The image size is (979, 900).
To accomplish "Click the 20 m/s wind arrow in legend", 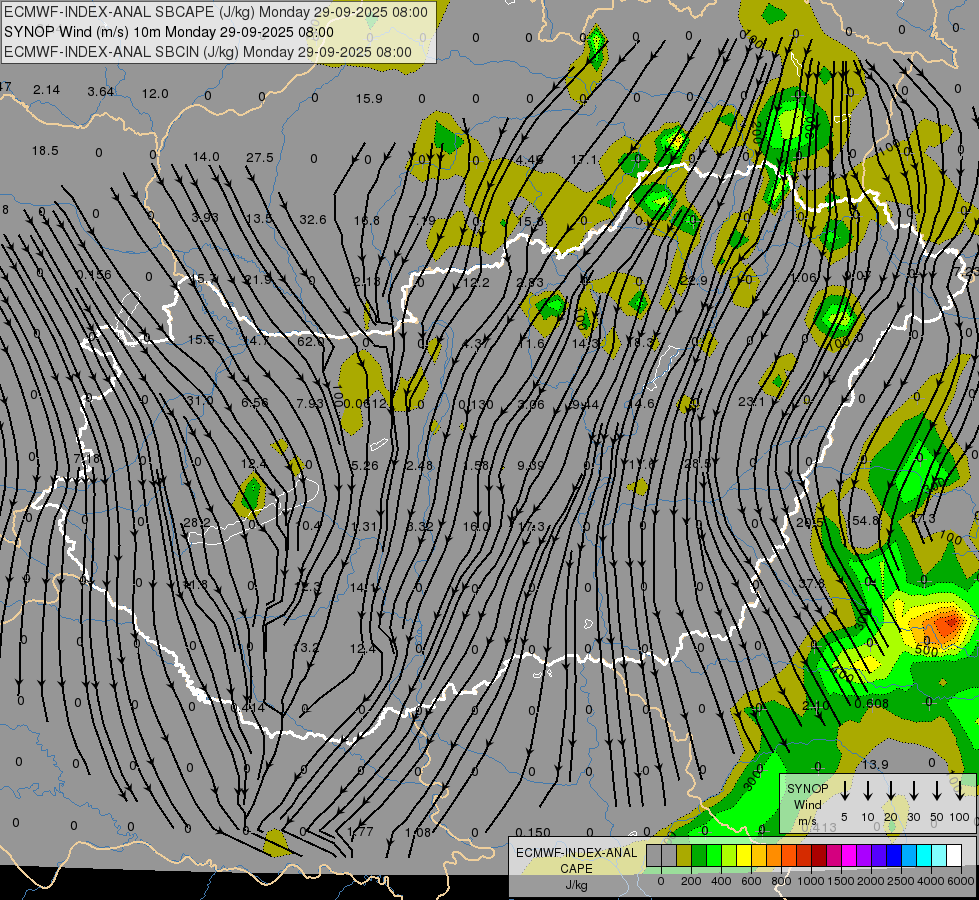I will coord(891,790).
